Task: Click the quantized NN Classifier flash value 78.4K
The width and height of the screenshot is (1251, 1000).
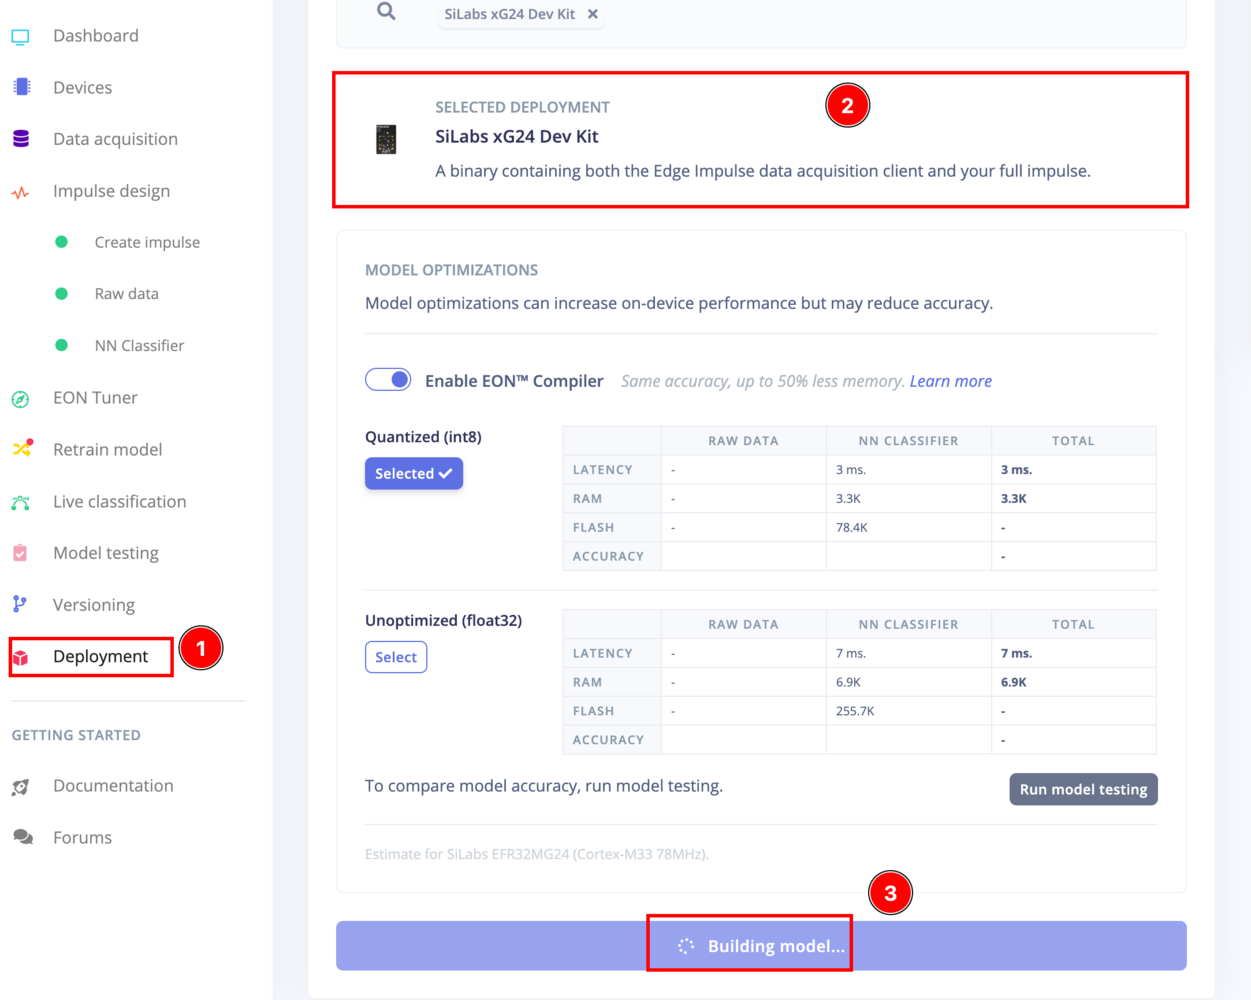Action: click(851, 528)
